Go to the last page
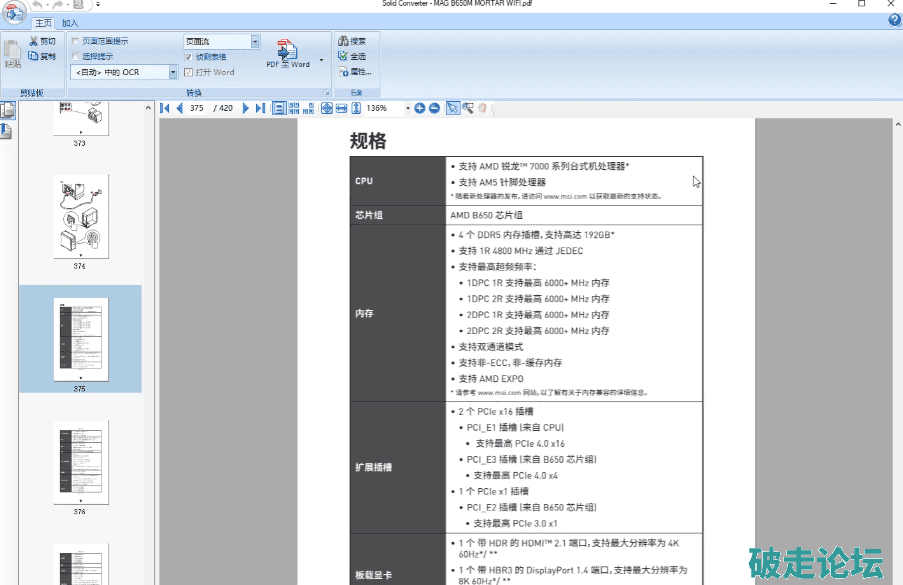Image resolution: width=903 pixels, height=585 pixels. 260,108
